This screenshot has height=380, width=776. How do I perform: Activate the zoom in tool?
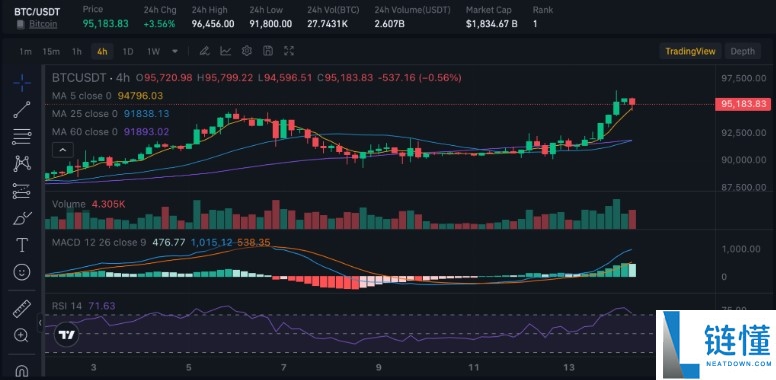(x=21, y=335)
